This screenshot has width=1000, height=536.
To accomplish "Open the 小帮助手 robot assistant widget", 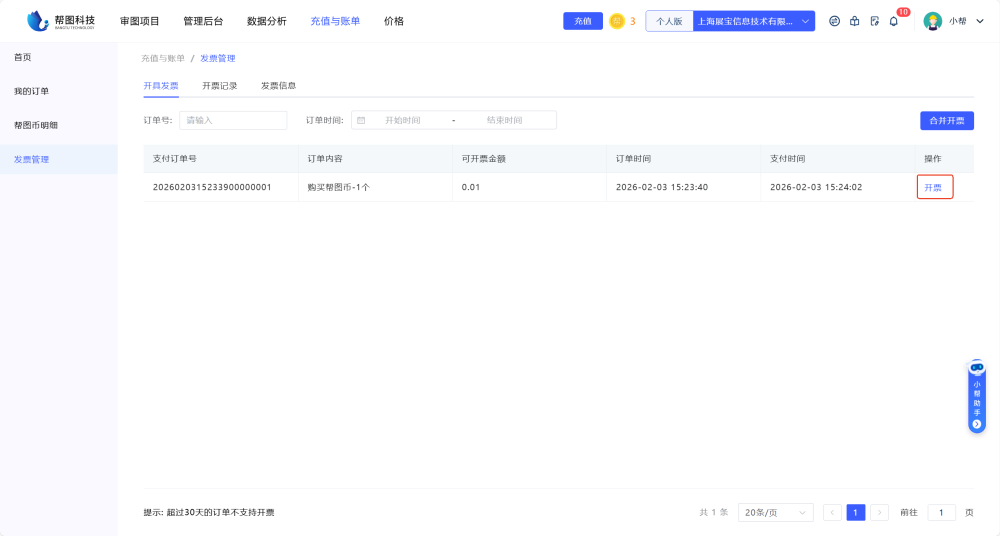I will coord(977,397).
